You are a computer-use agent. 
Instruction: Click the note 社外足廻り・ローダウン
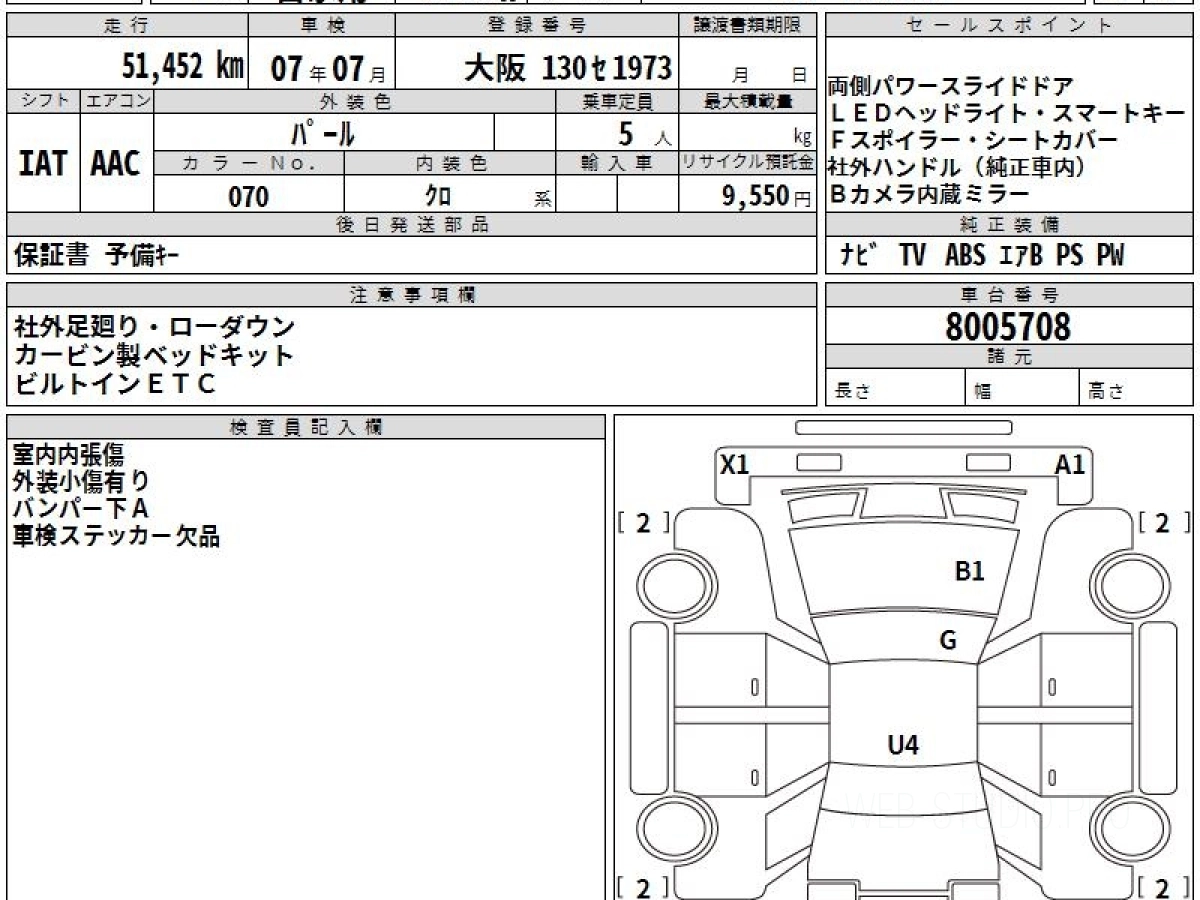coord(155,326)
